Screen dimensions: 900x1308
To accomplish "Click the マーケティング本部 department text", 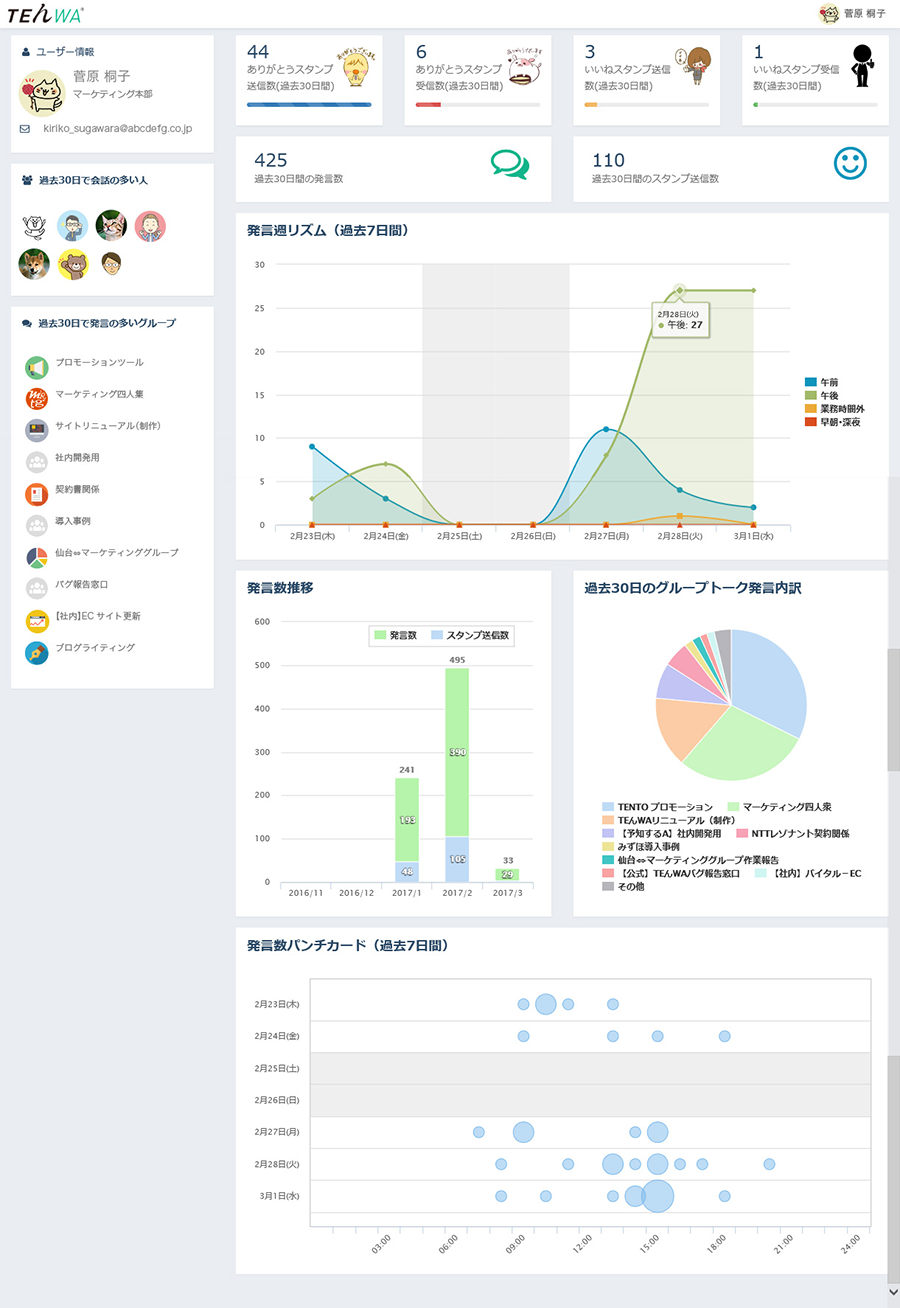I will pyautogui.click(x=113, y=94).
